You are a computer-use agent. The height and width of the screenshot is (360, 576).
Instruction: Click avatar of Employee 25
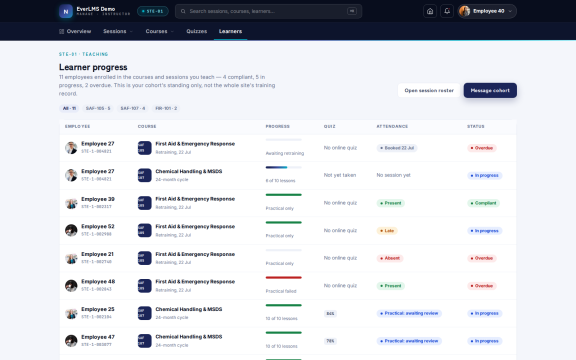pyautogui.click(x=71, y=313)
